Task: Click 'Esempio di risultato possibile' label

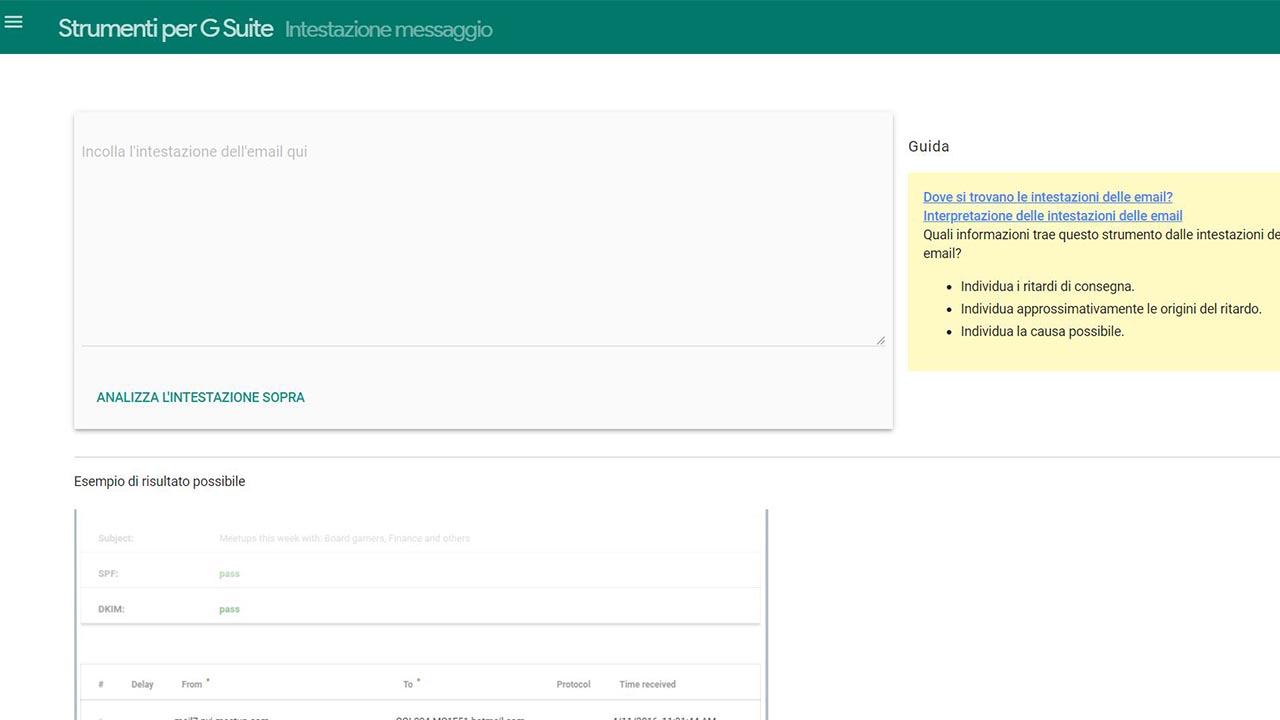Action: pos(159,481)
